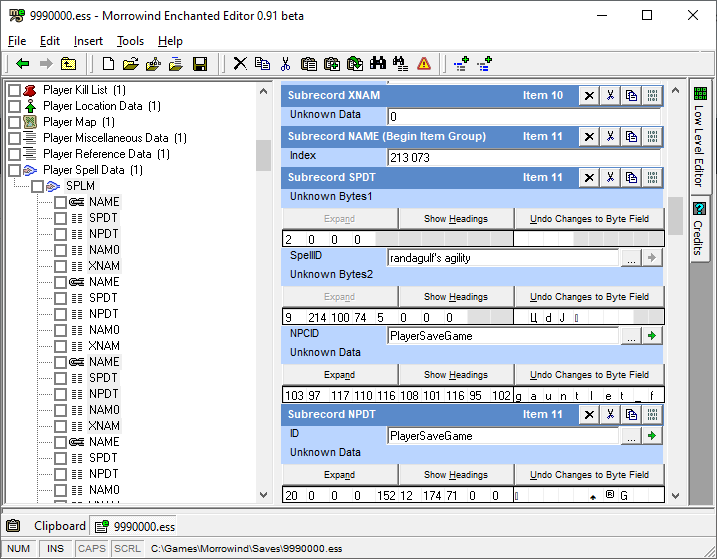Viewport: 717px width, 559px height.
Task: Open browse button beside SpellID field
Action: [x=631, y=258]
